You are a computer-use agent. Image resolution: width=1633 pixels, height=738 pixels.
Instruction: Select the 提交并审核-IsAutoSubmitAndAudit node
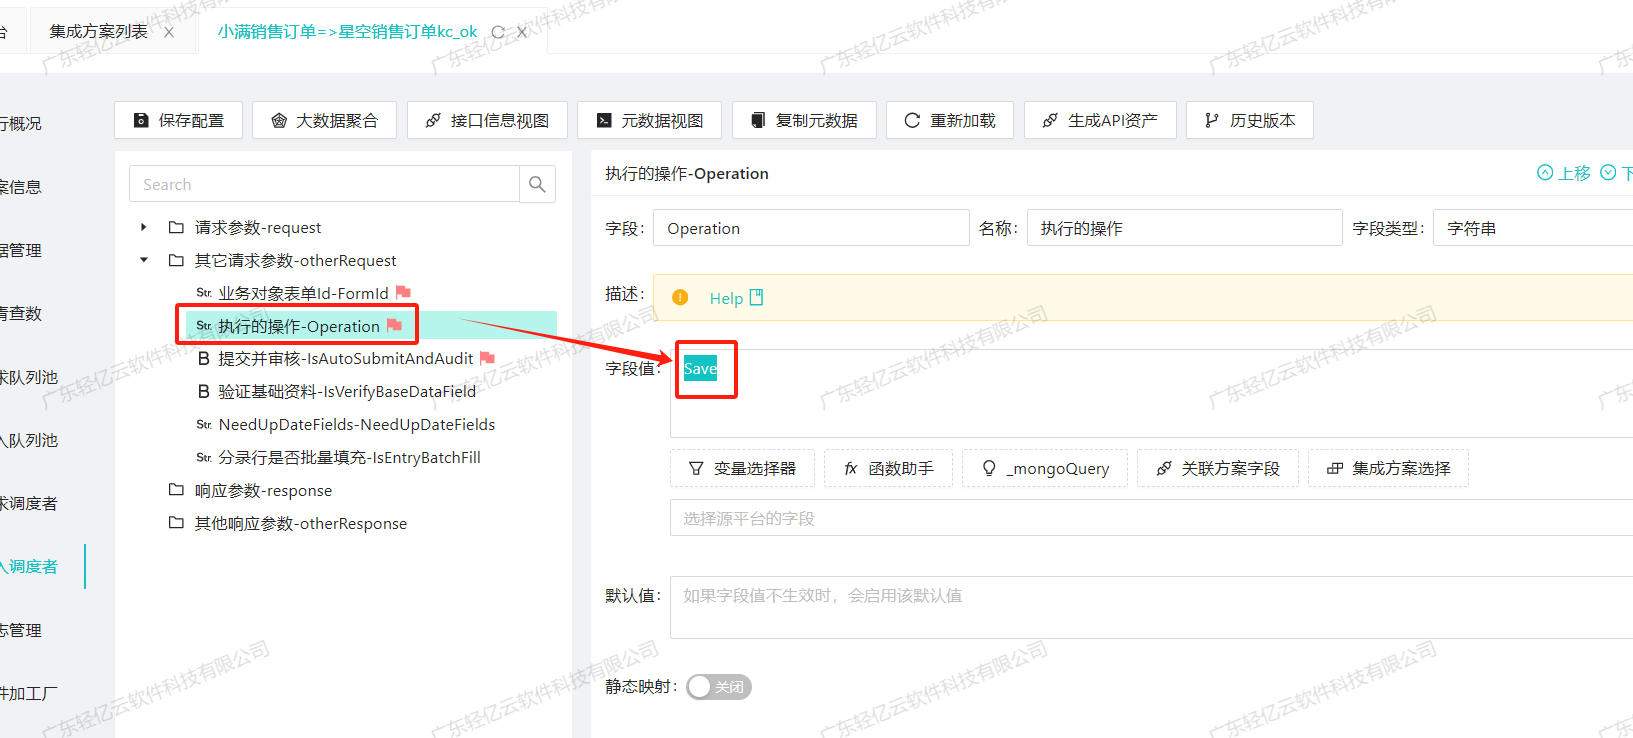(345, 358)
